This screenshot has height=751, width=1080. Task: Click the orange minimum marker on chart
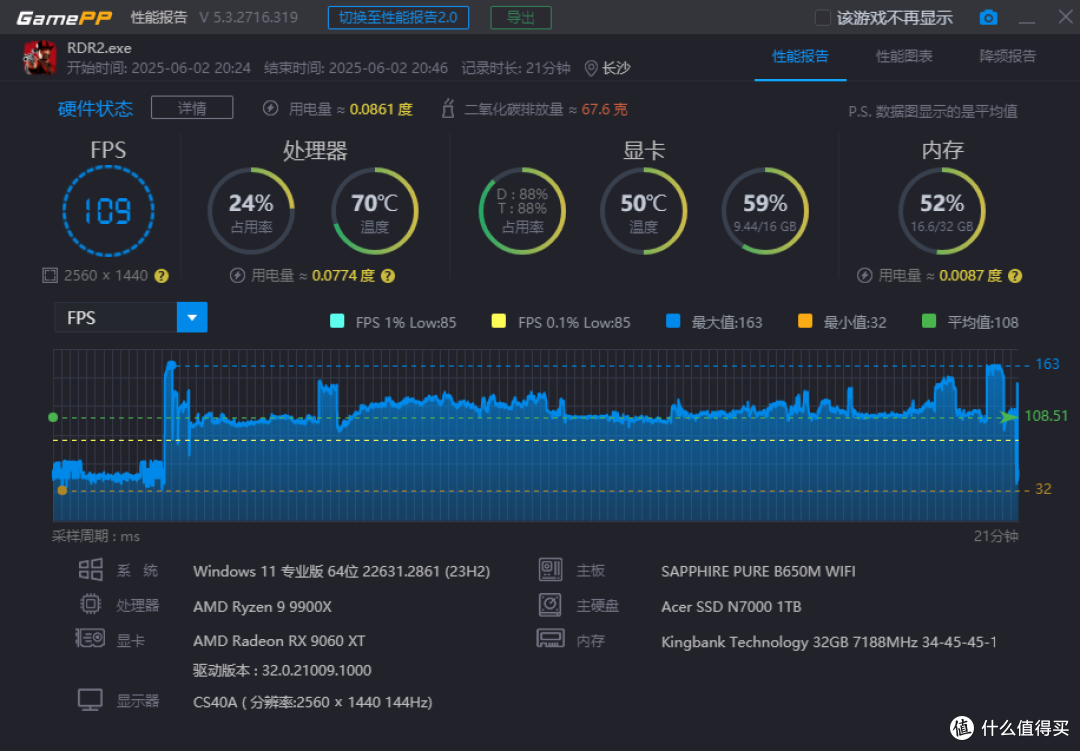(x=62, y=491)
